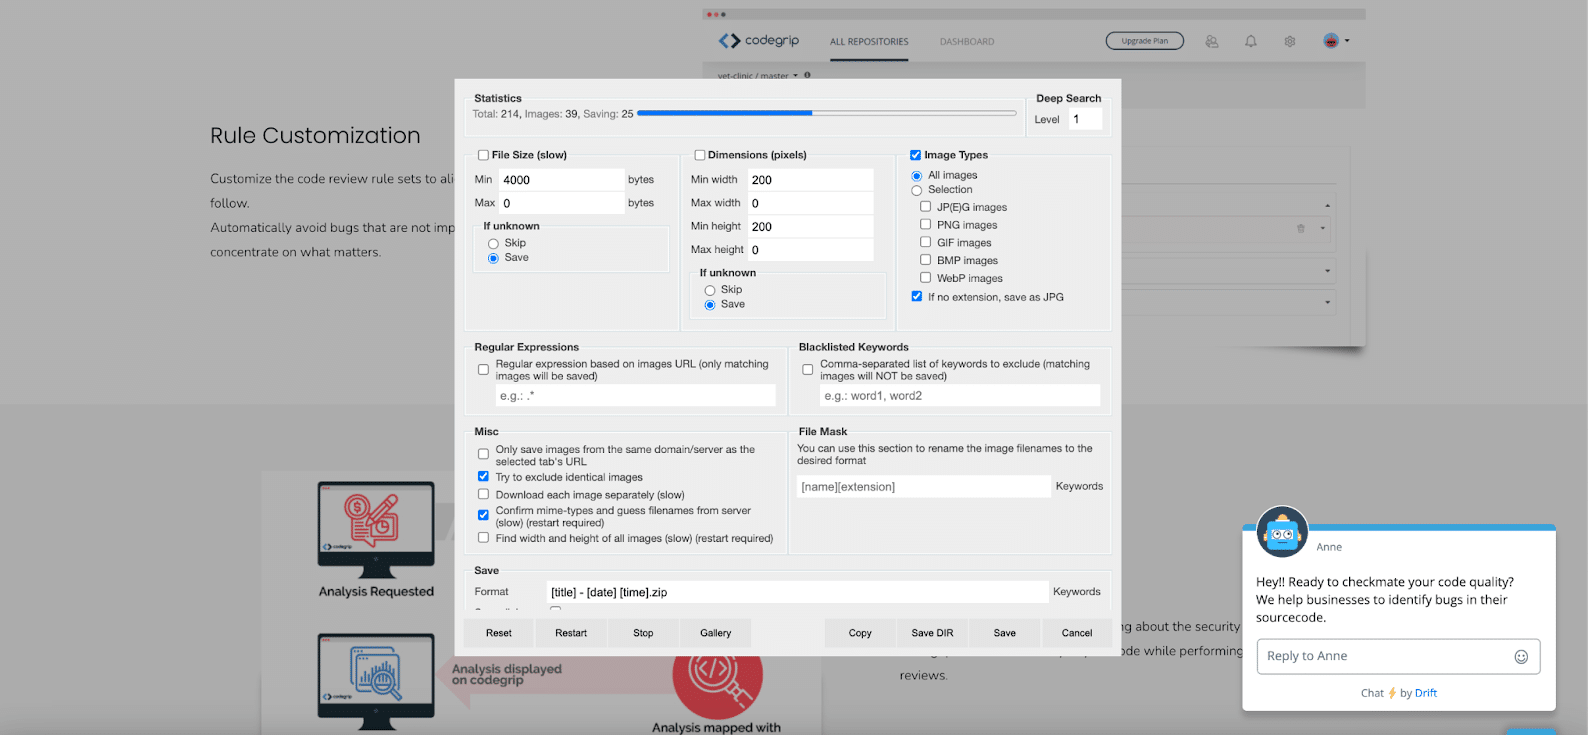The height and width of the screenshot is (735, 1588).
Task: Focus the Max file size field
Action: 562,203
